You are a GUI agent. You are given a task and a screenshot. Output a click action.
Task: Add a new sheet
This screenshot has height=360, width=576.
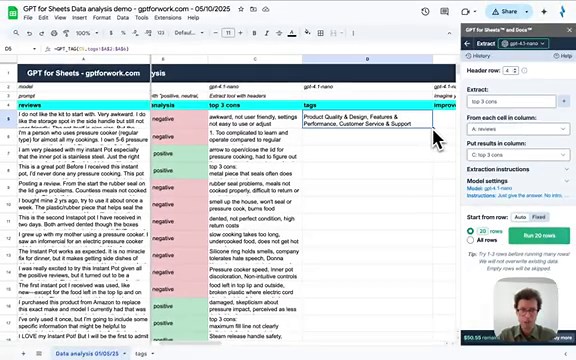pos(24,354)
